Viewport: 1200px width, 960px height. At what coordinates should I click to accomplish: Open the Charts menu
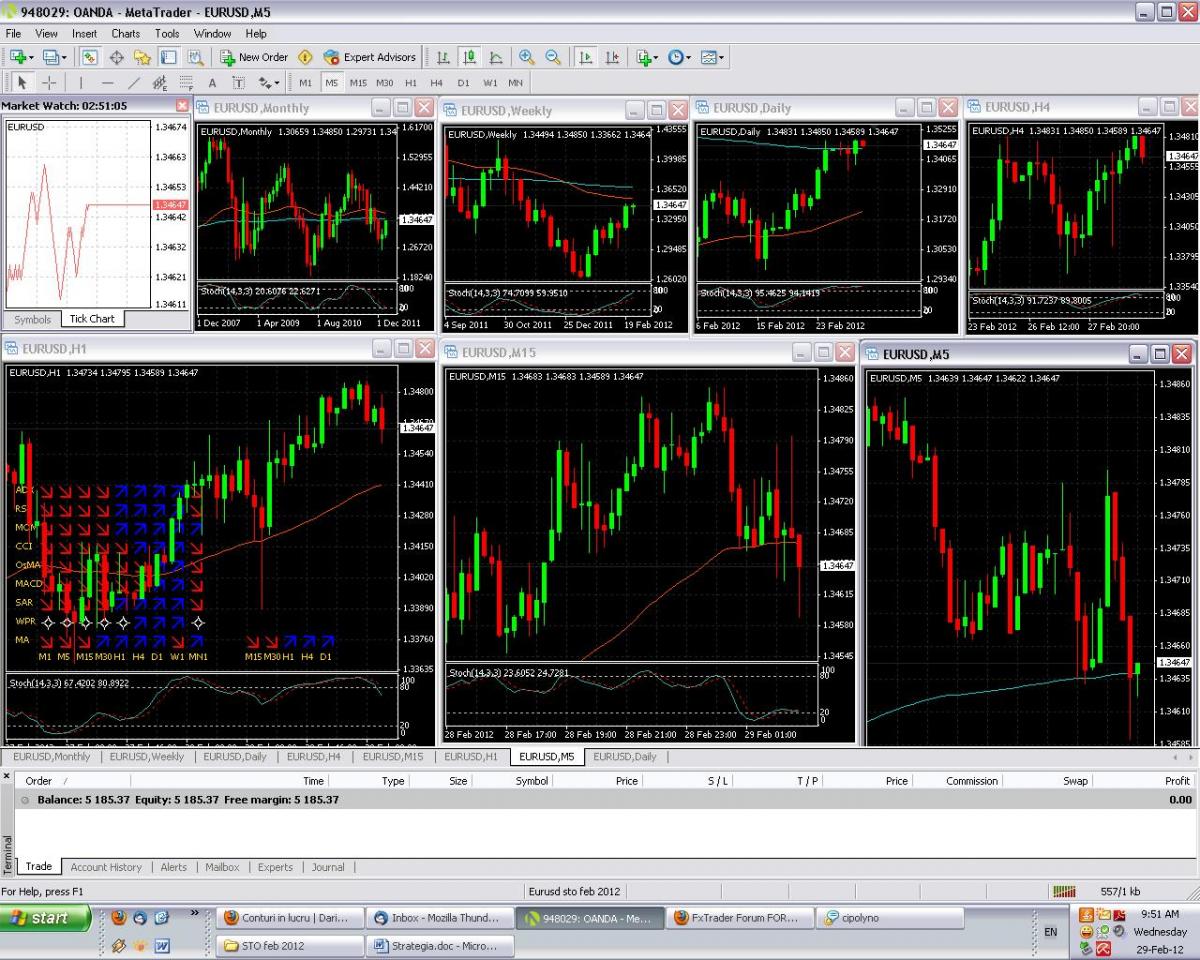[x=125, y=33]
